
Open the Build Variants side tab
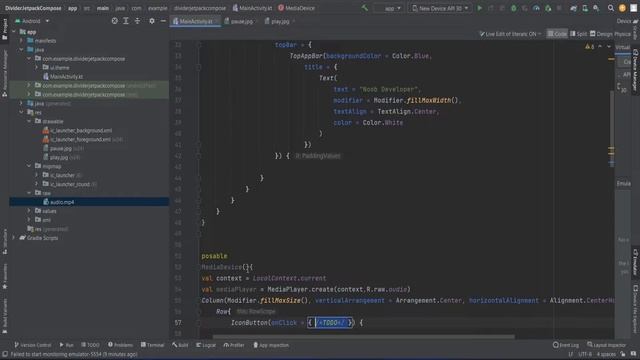click(4, 316)
